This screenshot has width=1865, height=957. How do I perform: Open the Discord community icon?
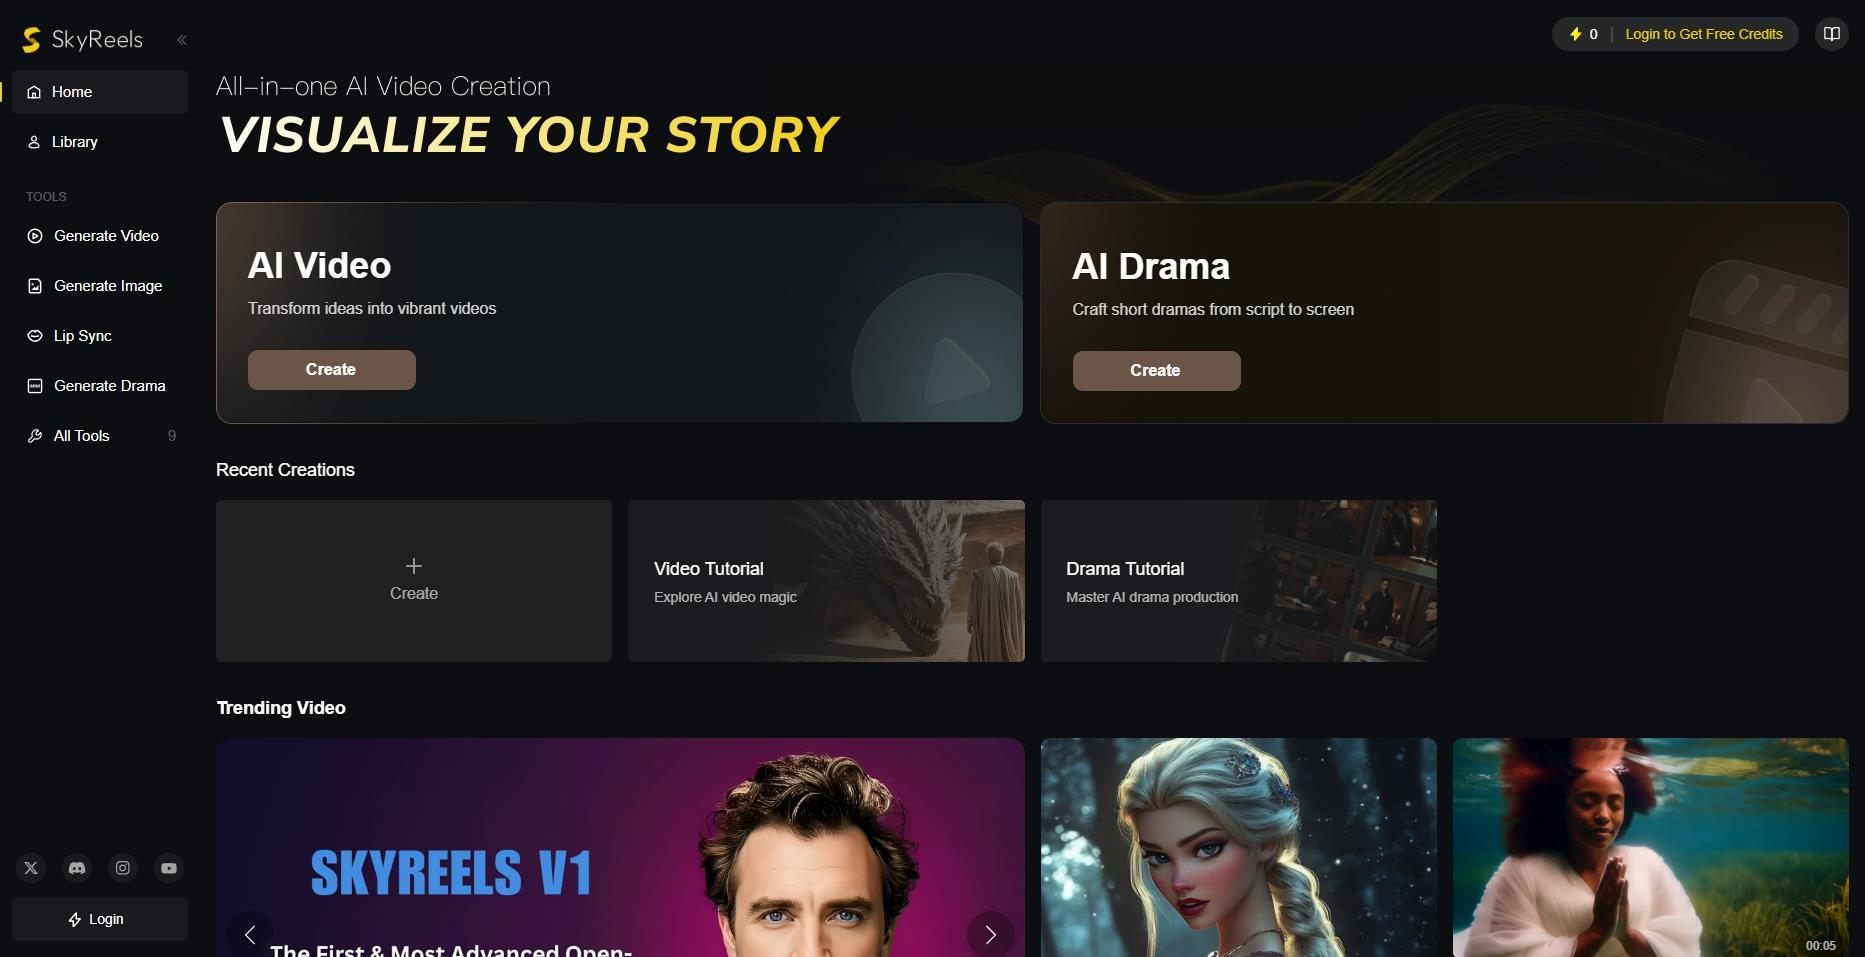[77, 868]
